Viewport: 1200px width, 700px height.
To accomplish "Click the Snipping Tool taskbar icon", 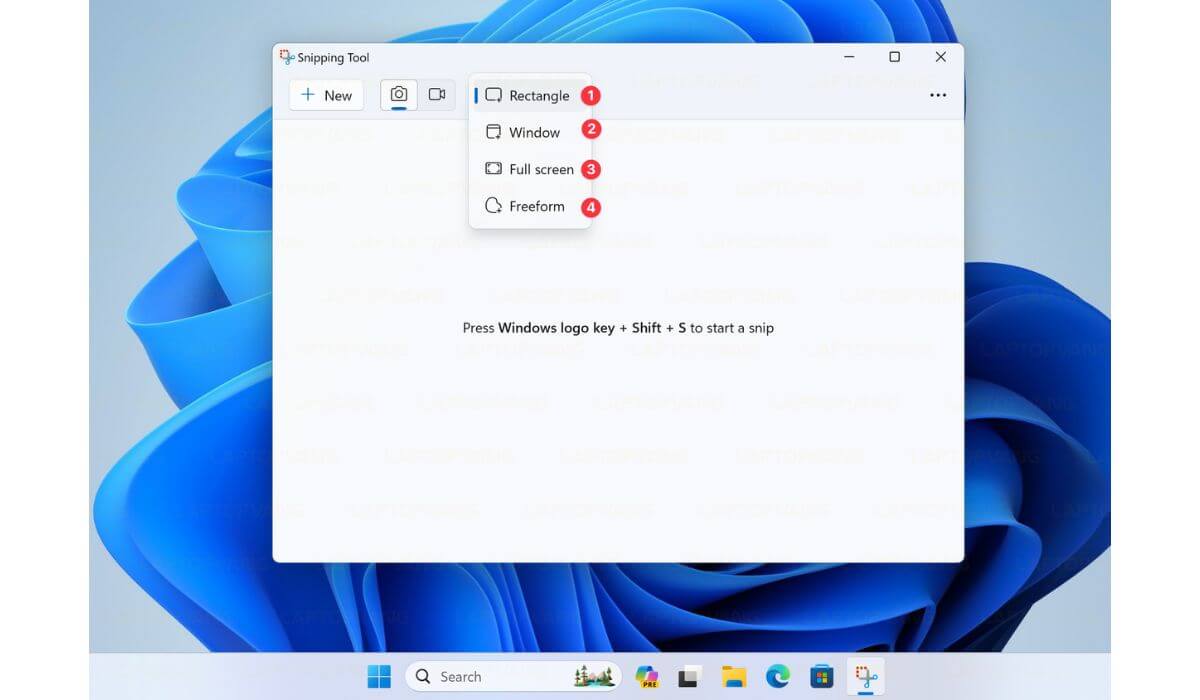I will 866,677.
